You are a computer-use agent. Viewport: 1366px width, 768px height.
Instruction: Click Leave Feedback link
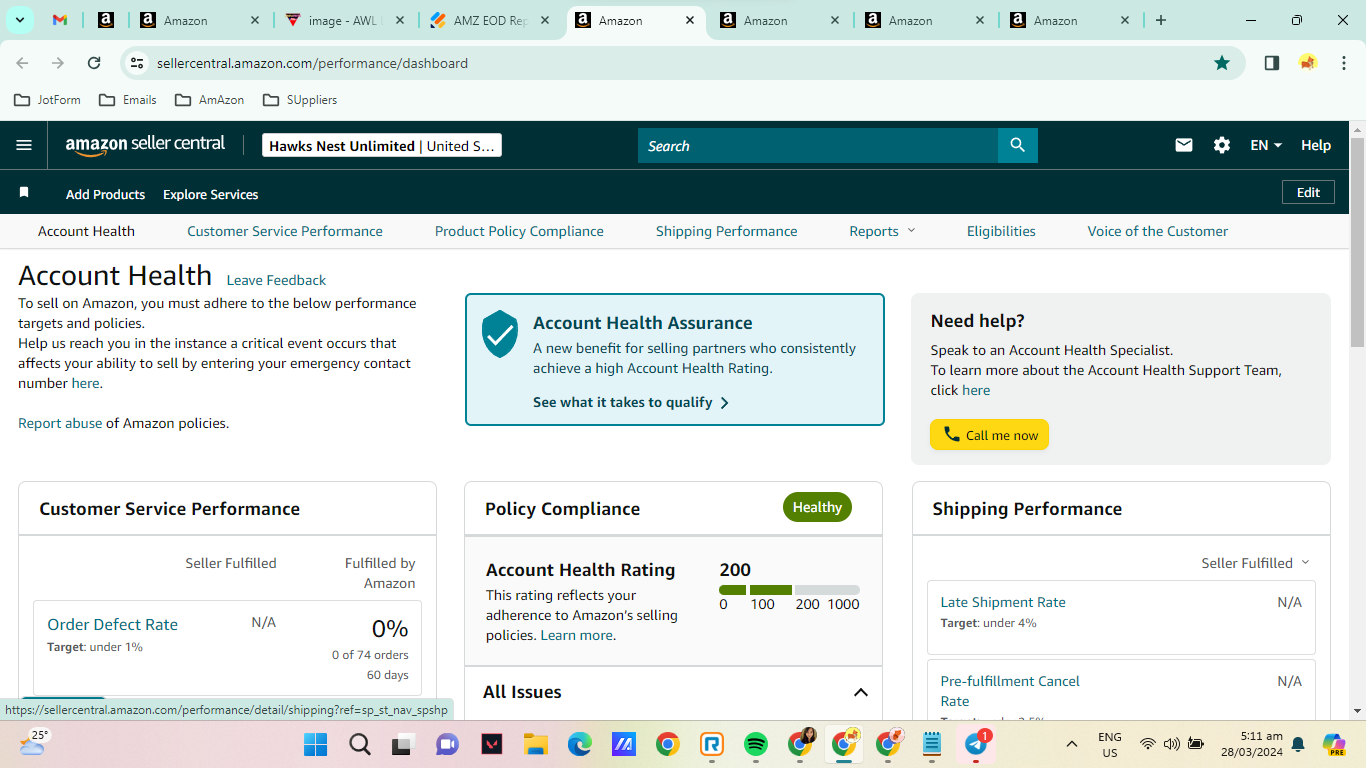click(x=276, y=280)
